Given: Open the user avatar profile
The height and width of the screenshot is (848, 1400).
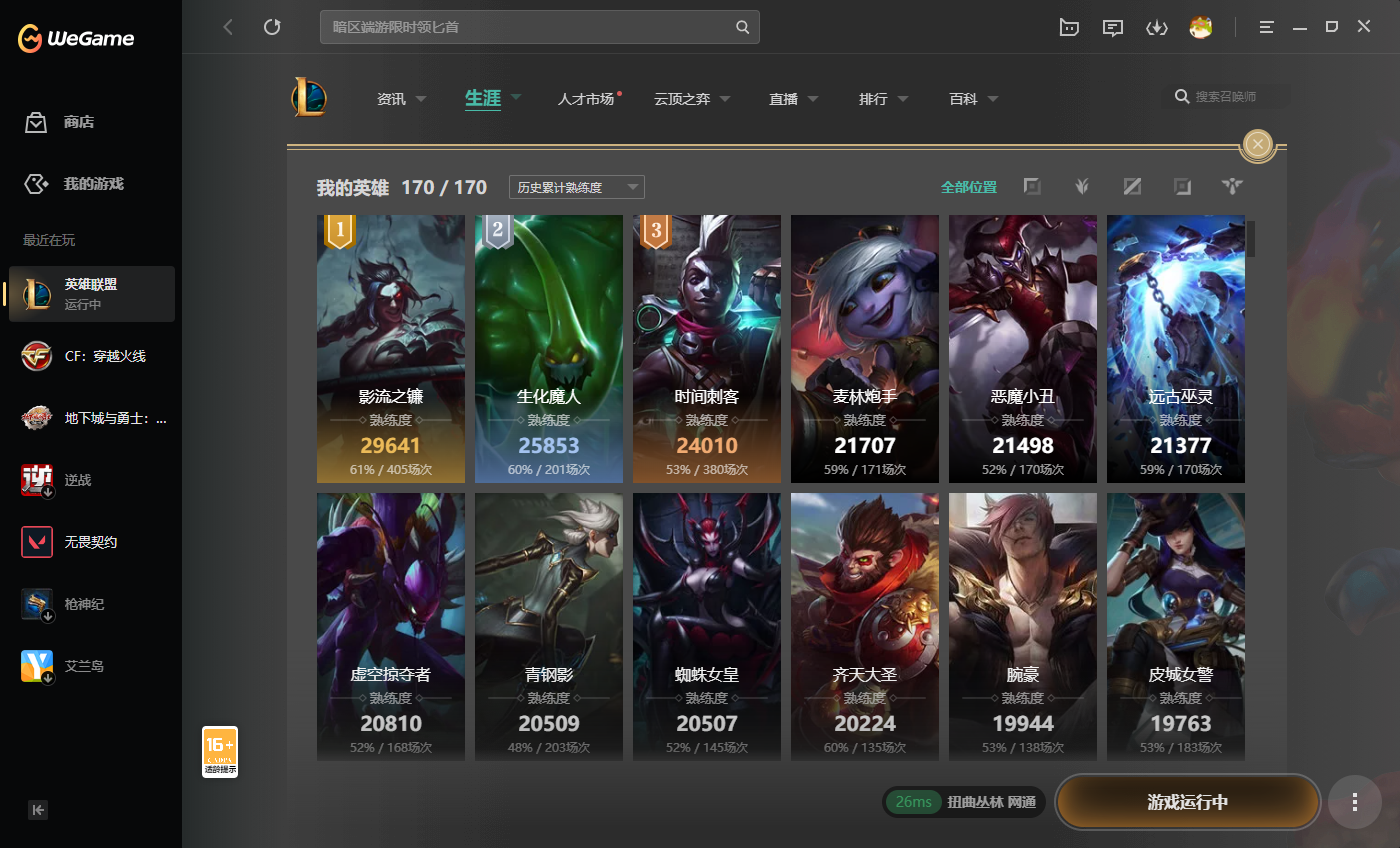Looking at the screenshot, I should point(1201,27).
